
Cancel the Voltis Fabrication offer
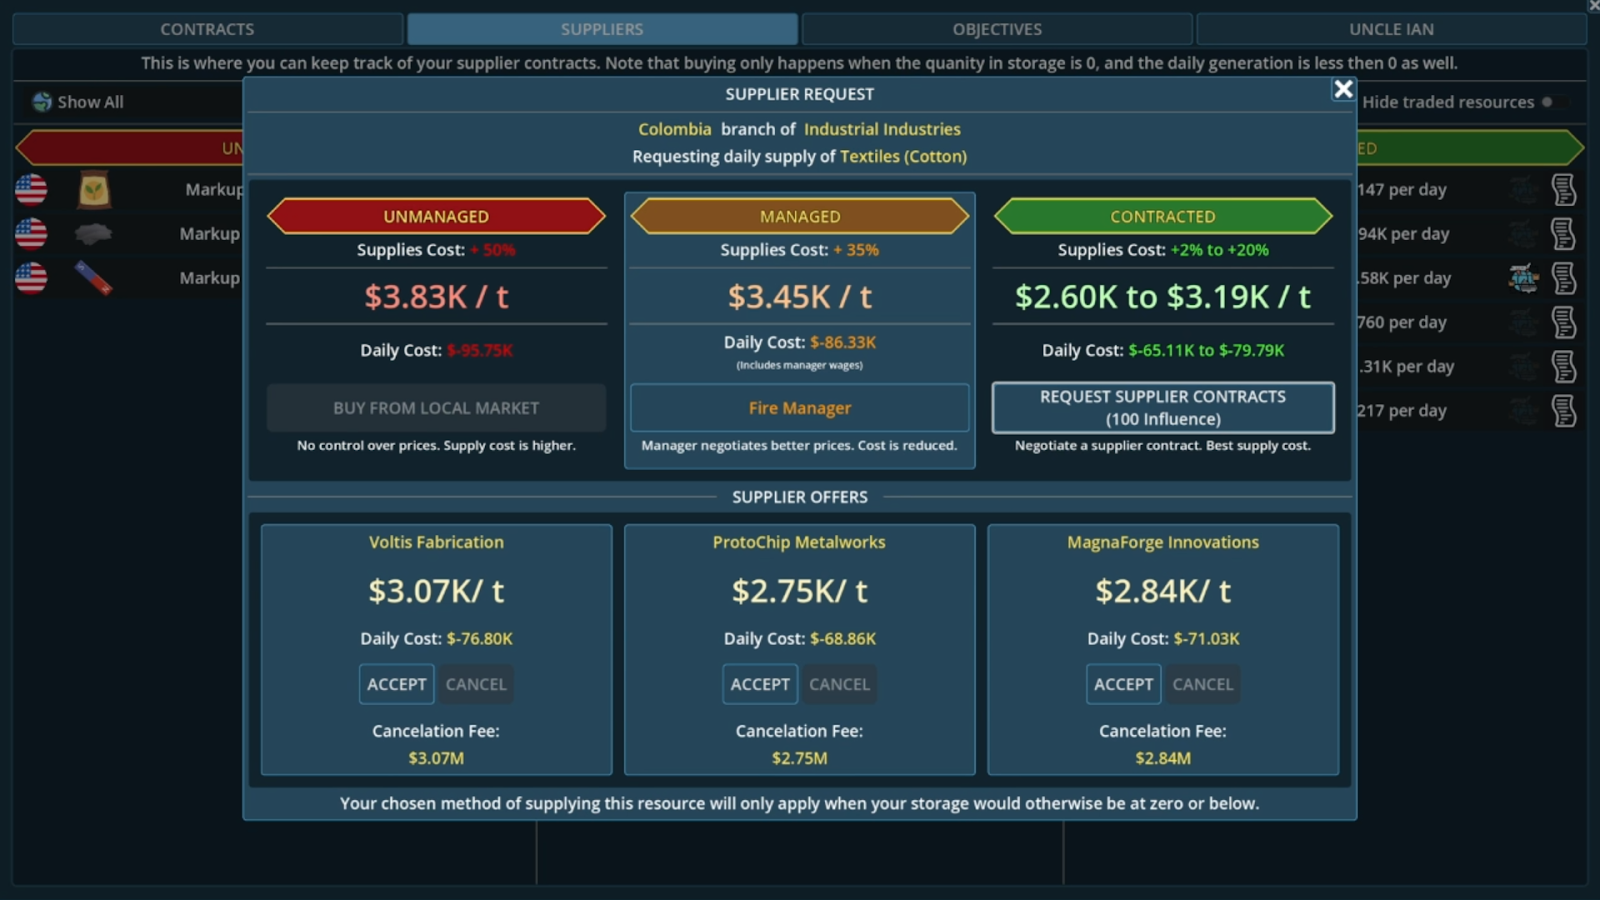pos(476,684)
